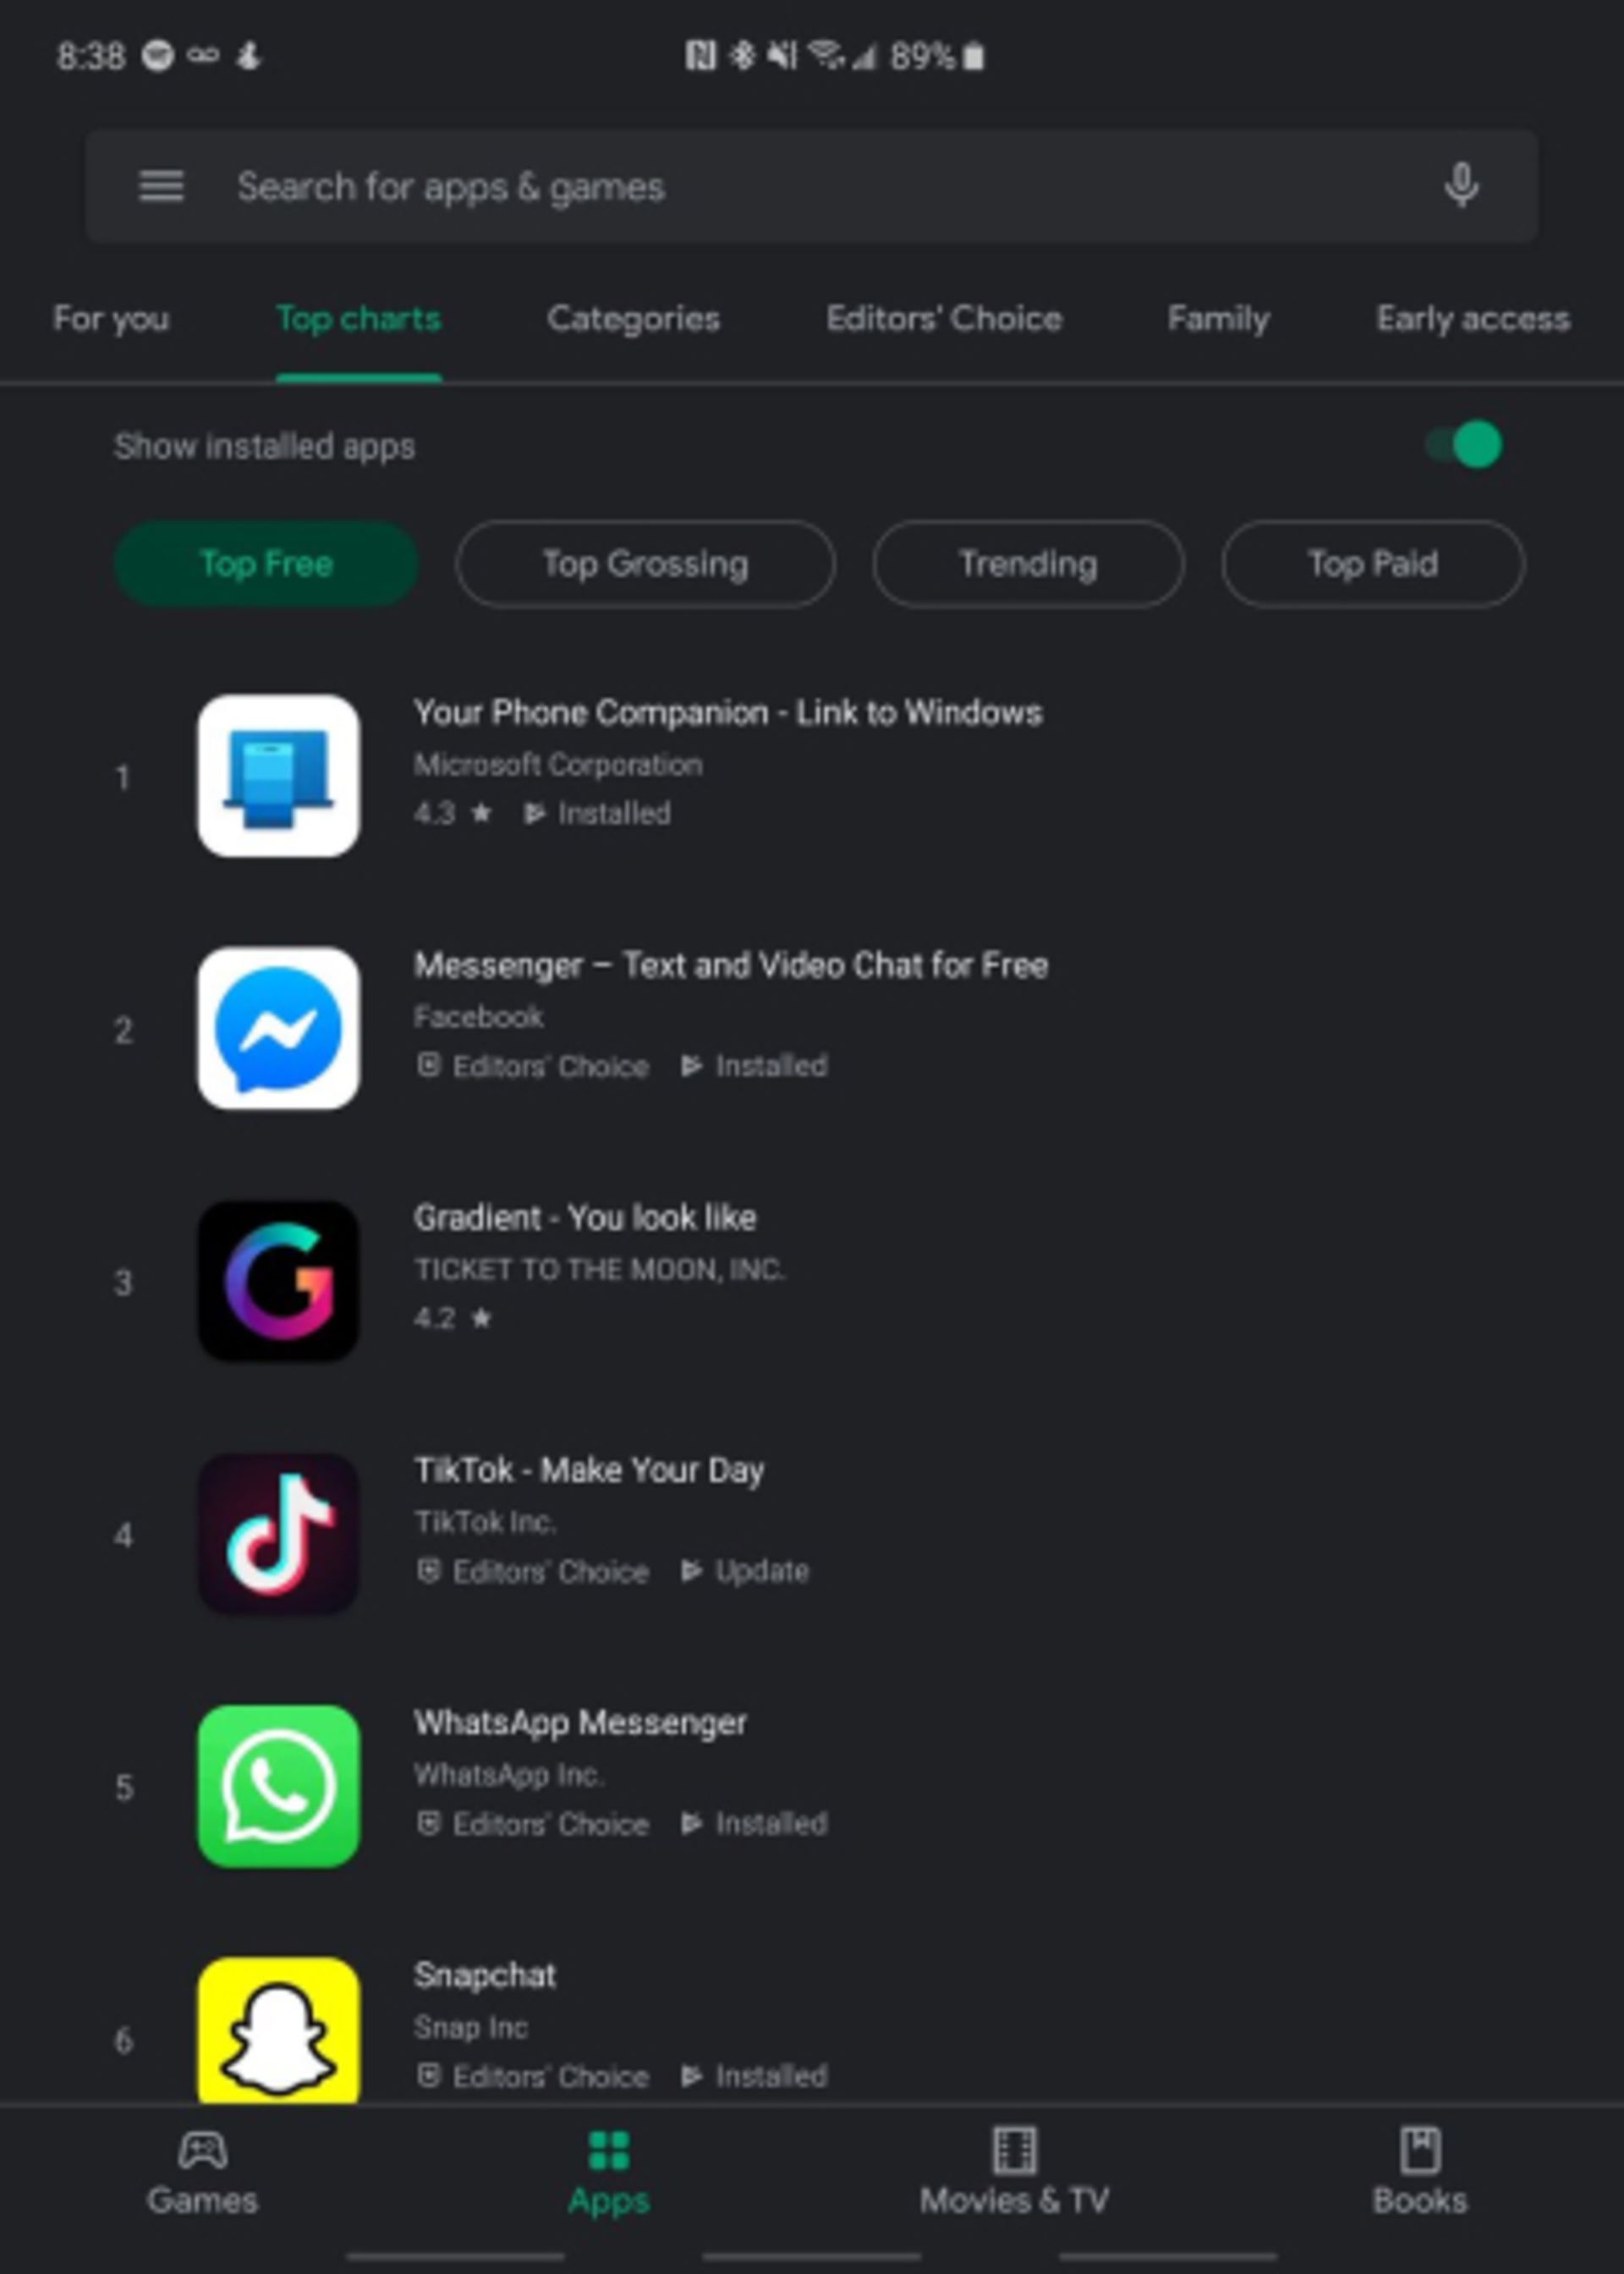Viewport: 1624px width, 2274px height.
Task: Select Top Paid chart filter
Action: coord(1371,564)
